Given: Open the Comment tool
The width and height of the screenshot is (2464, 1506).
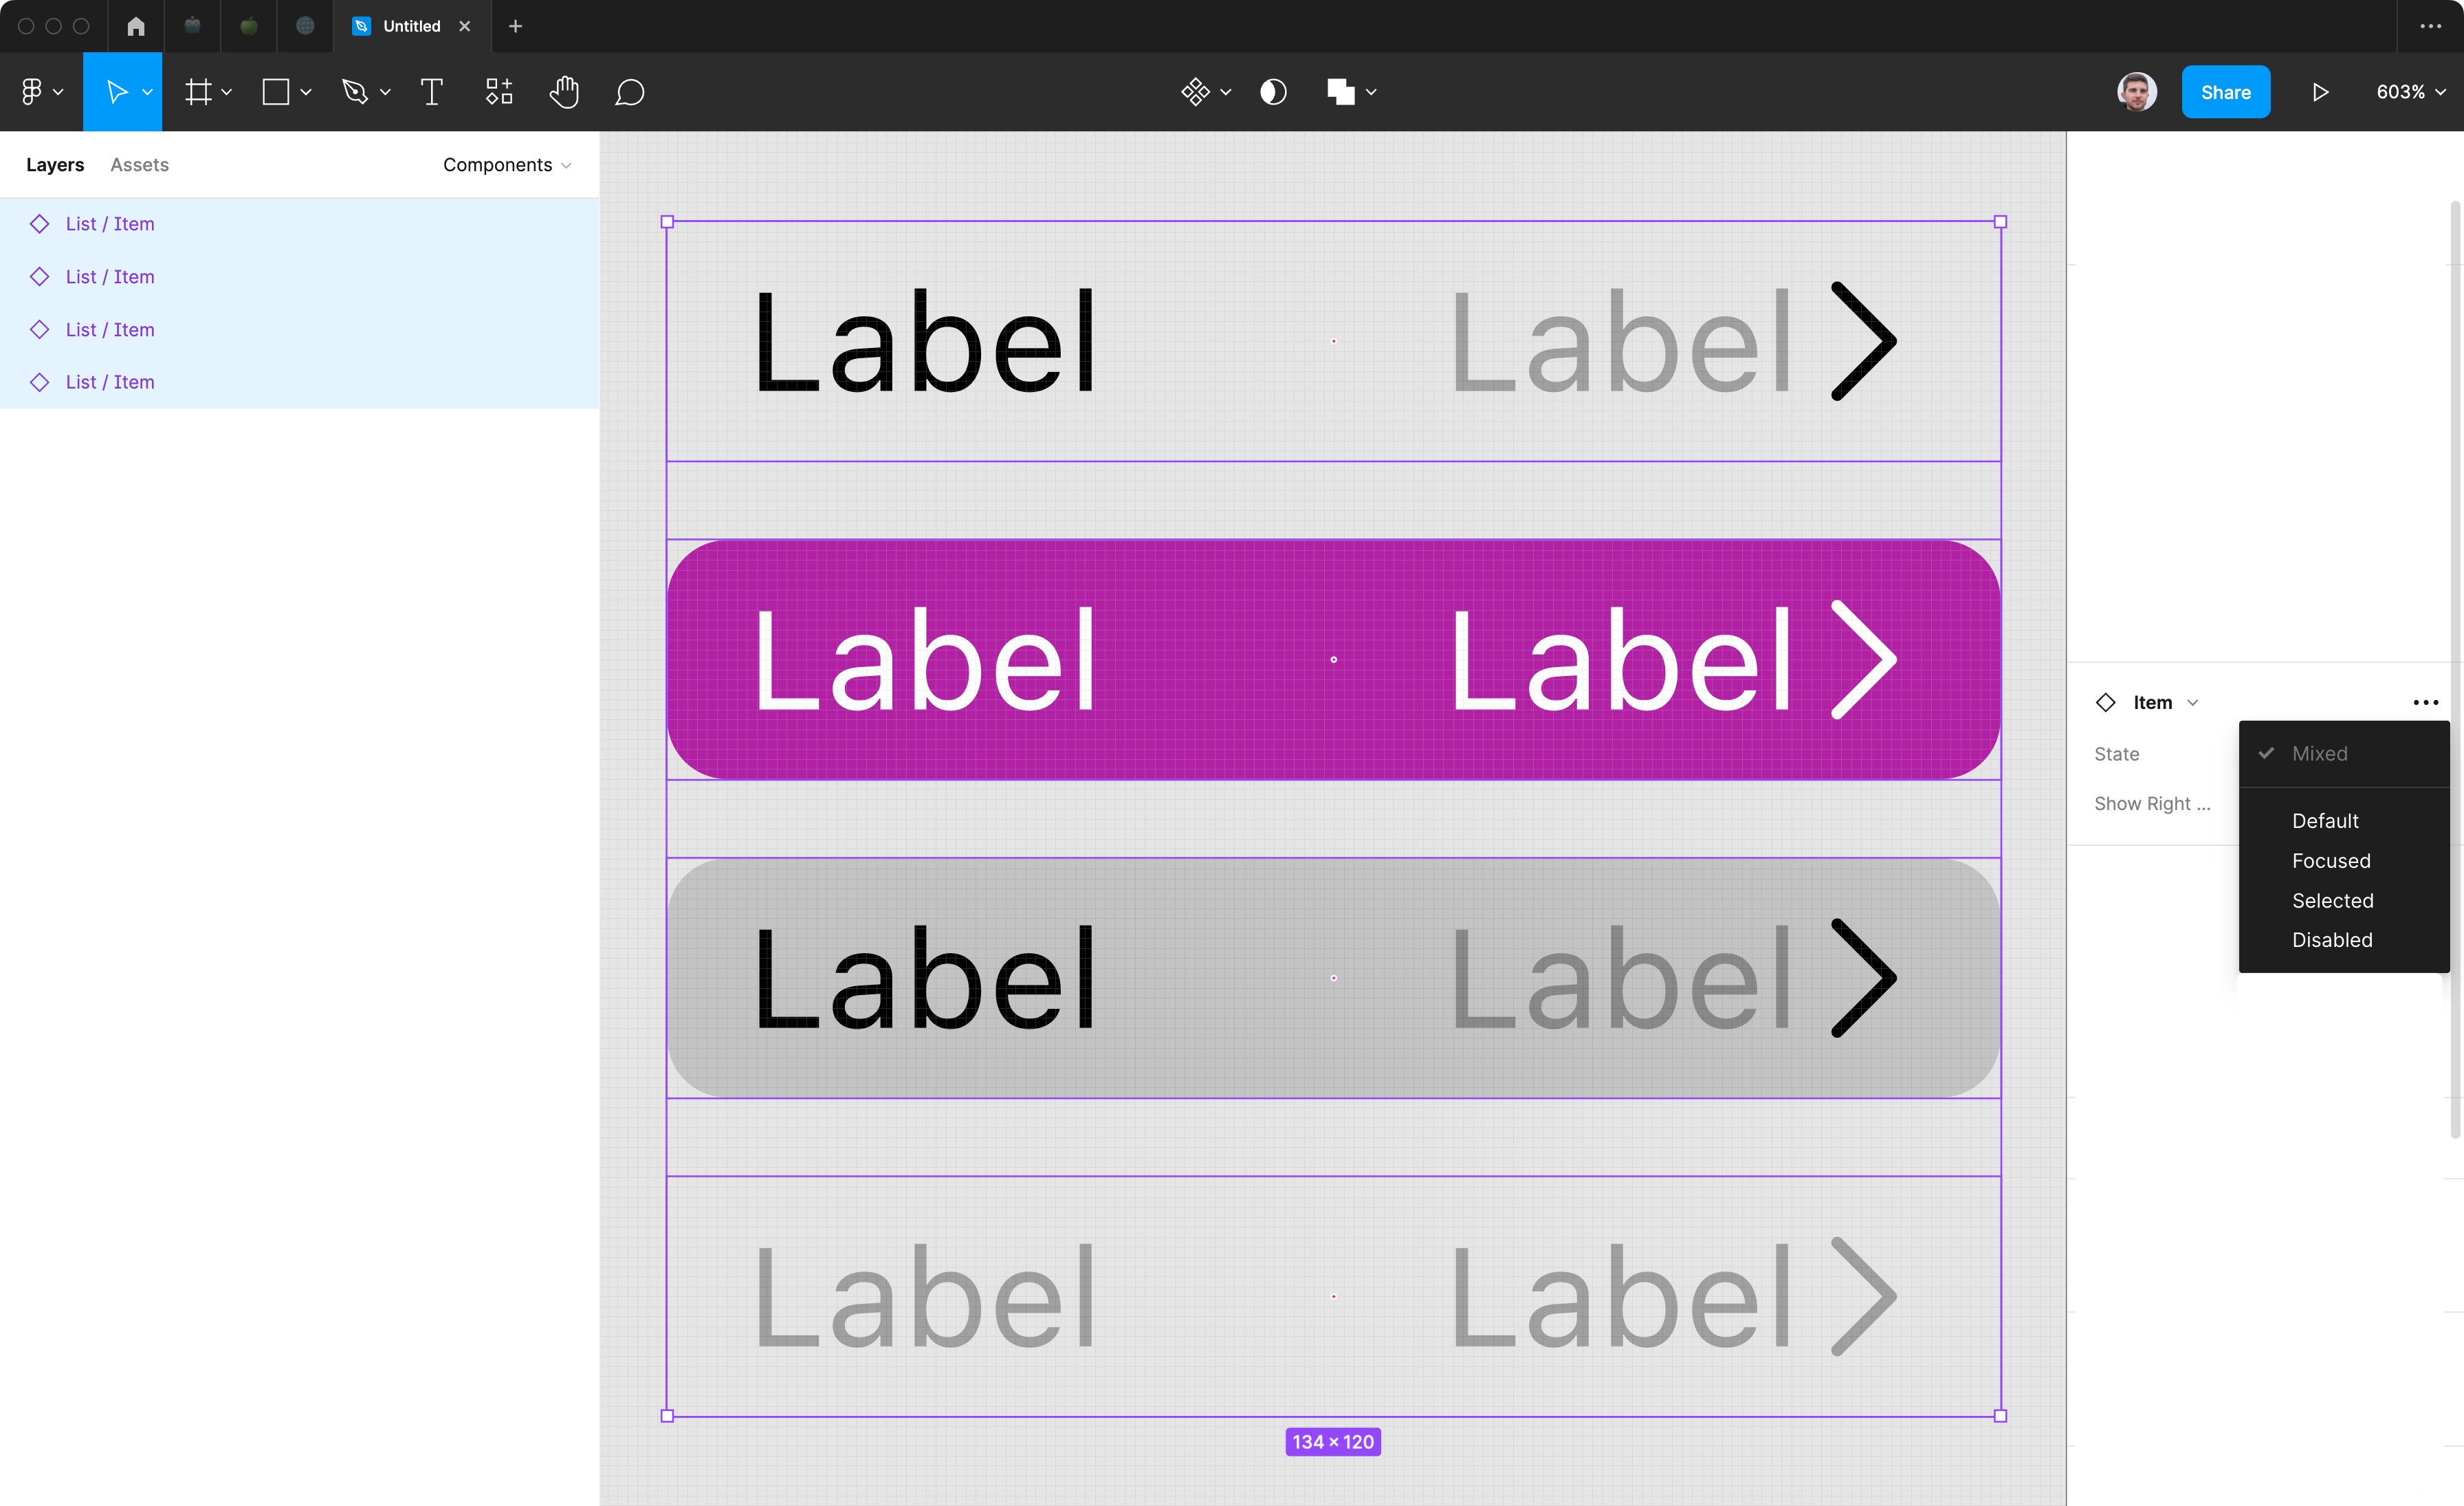Looking at the screenshot, I should pyautogui.click(x=629, y=92).
